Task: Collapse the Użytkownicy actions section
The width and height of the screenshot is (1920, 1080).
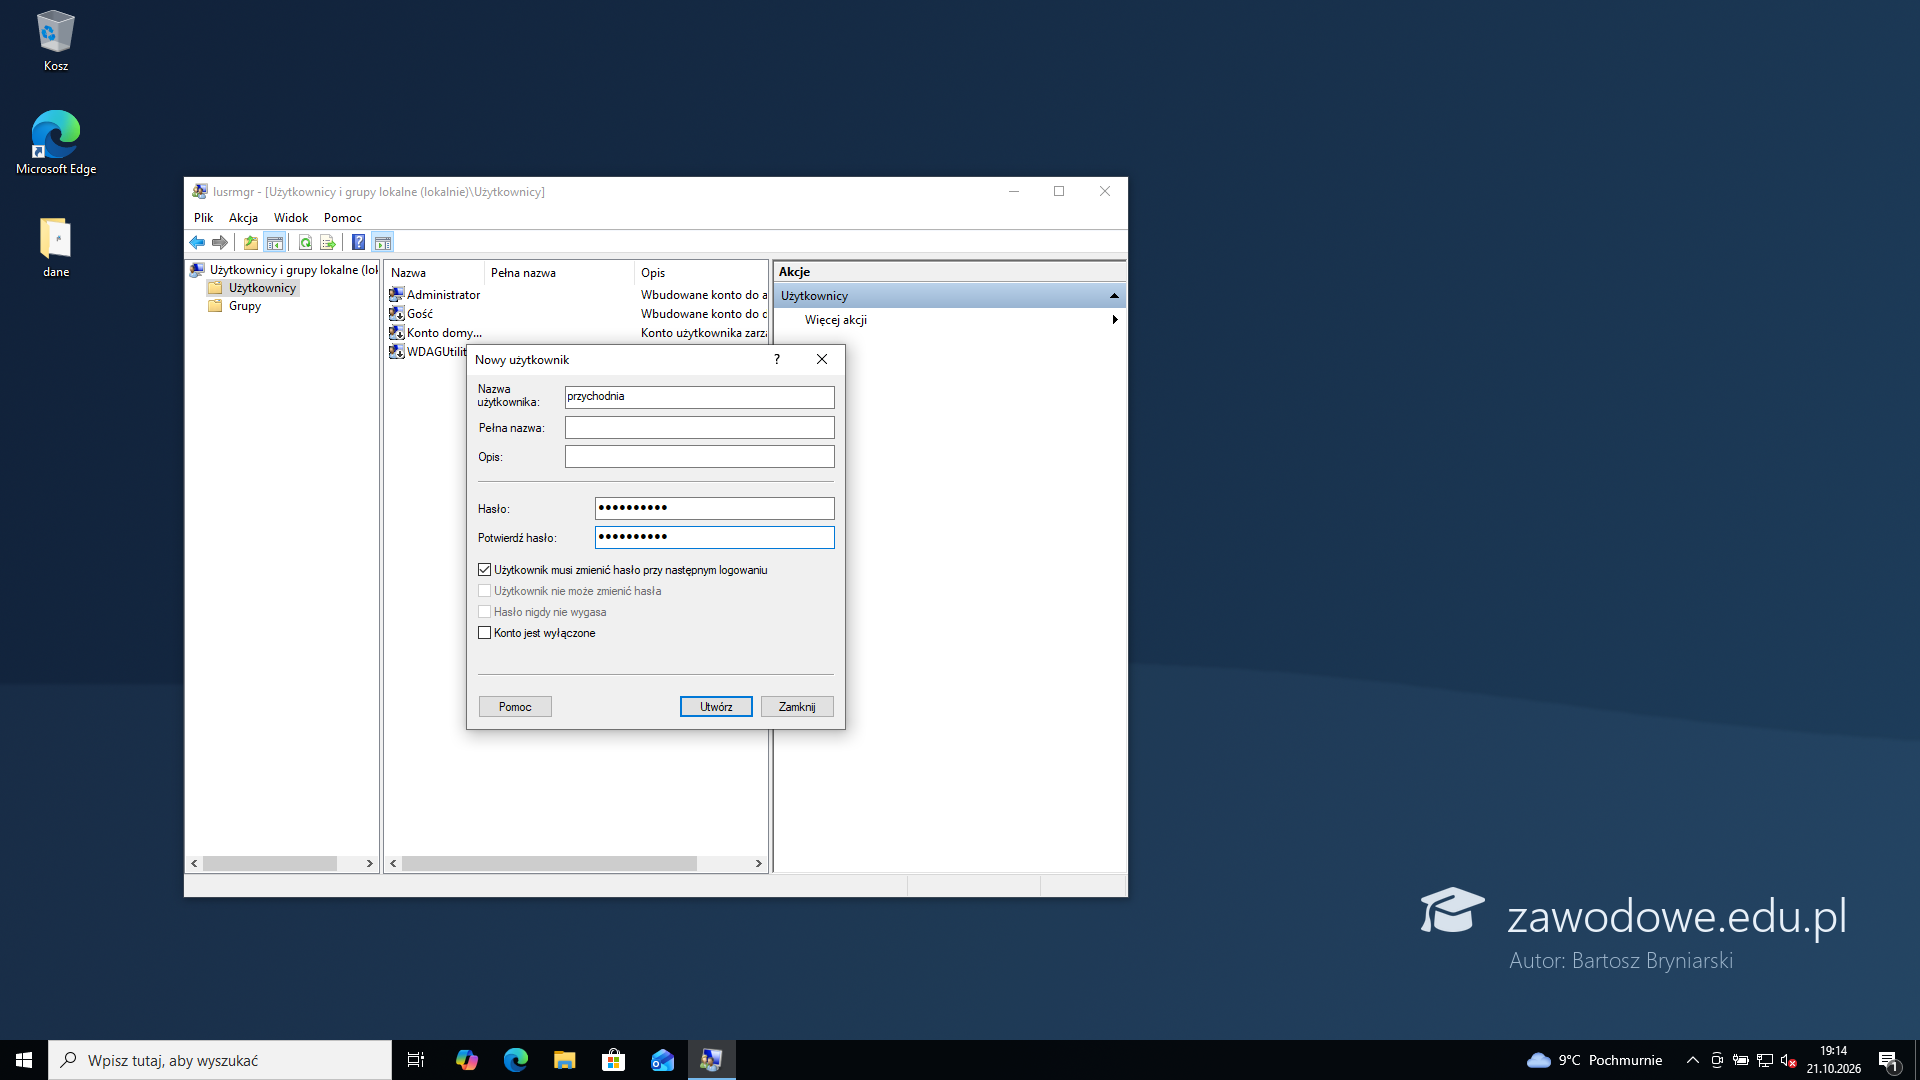Action: [x=1114, y=296]
